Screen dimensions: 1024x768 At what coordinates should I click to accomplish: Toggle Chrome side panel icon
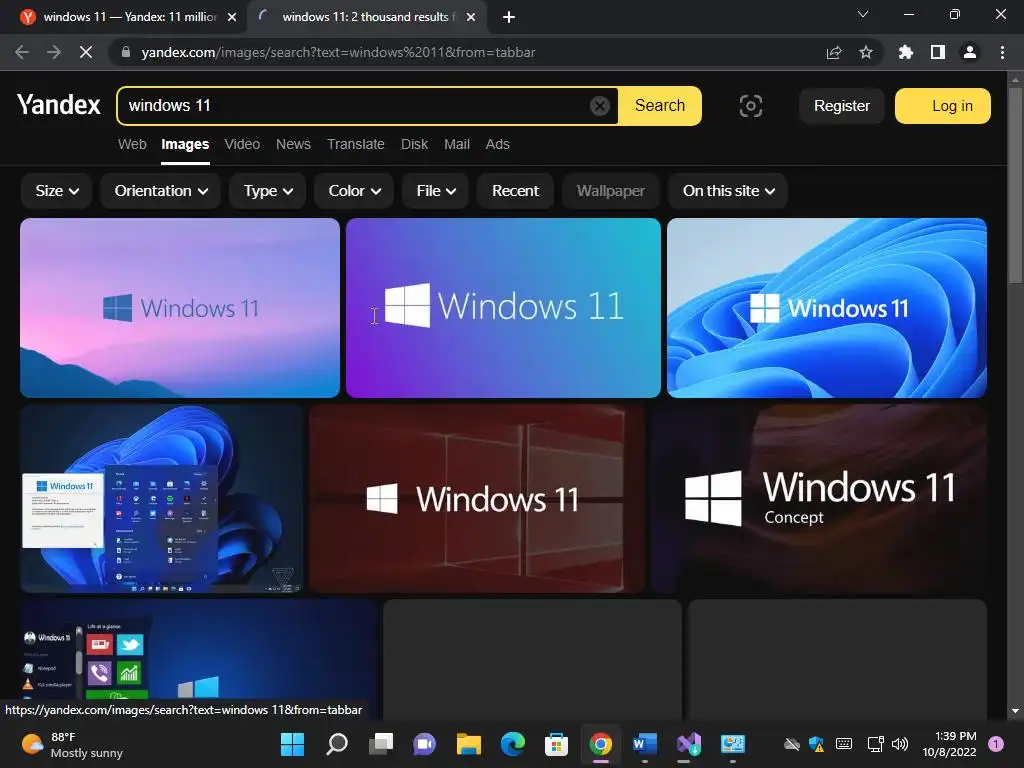(x=938, y=52)
